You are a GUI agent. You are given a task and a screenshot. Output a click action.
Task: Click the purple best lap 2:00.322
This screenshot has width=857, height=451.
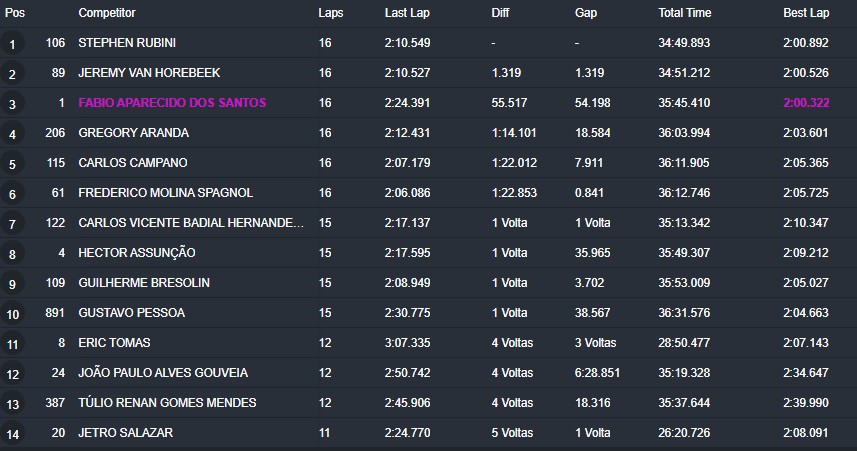click(806, 103)
